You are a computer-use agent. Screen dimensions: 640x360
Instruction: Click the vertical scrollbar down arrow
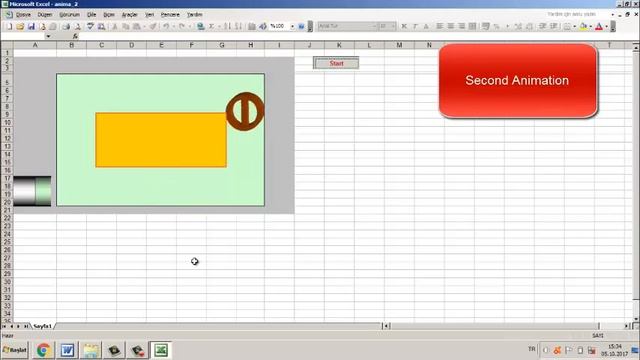tap(636, 318)
